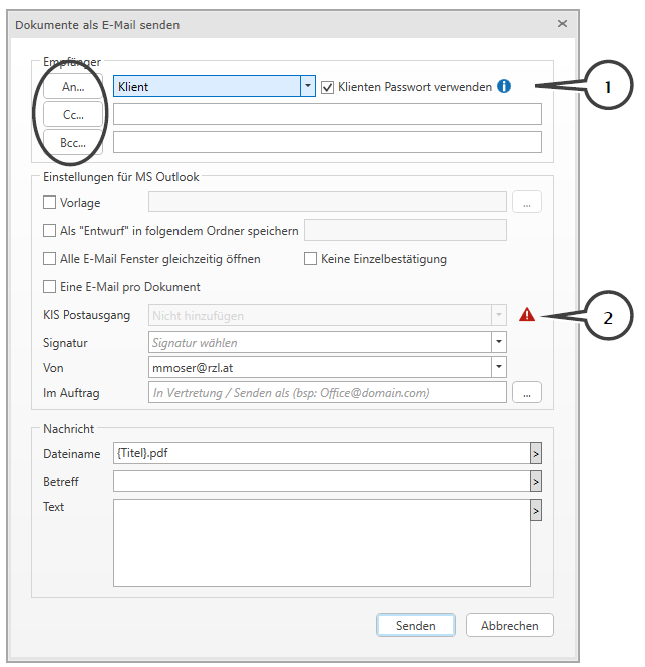Screen dimensions: 645x667
Task: Expand the Von sender address dropdown
Action: pos(498,367)
